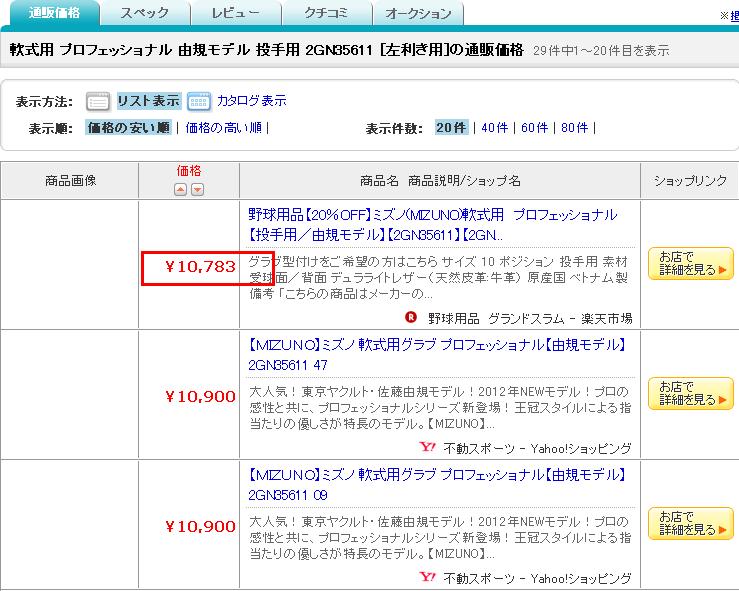Open the 2GN35611 47 product link
Screen dimensions: 739x591
436,354
